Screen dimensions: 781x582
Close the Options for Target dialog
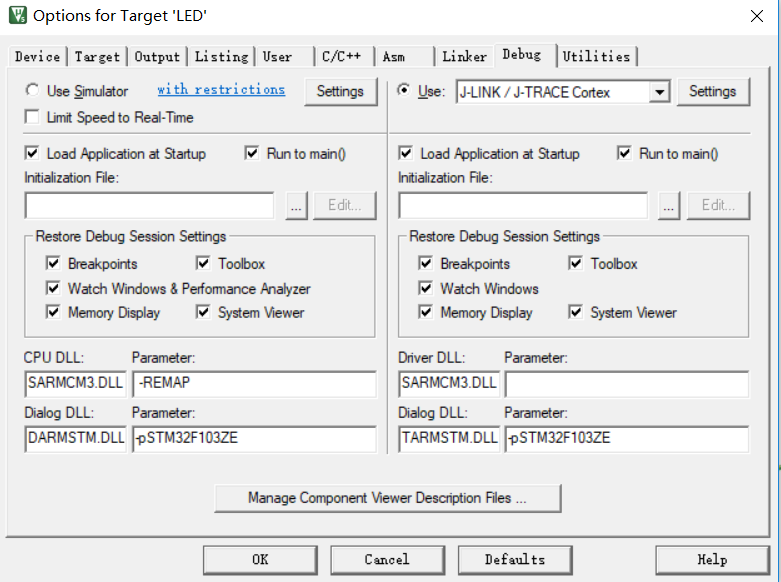click(x=757, y=16)
